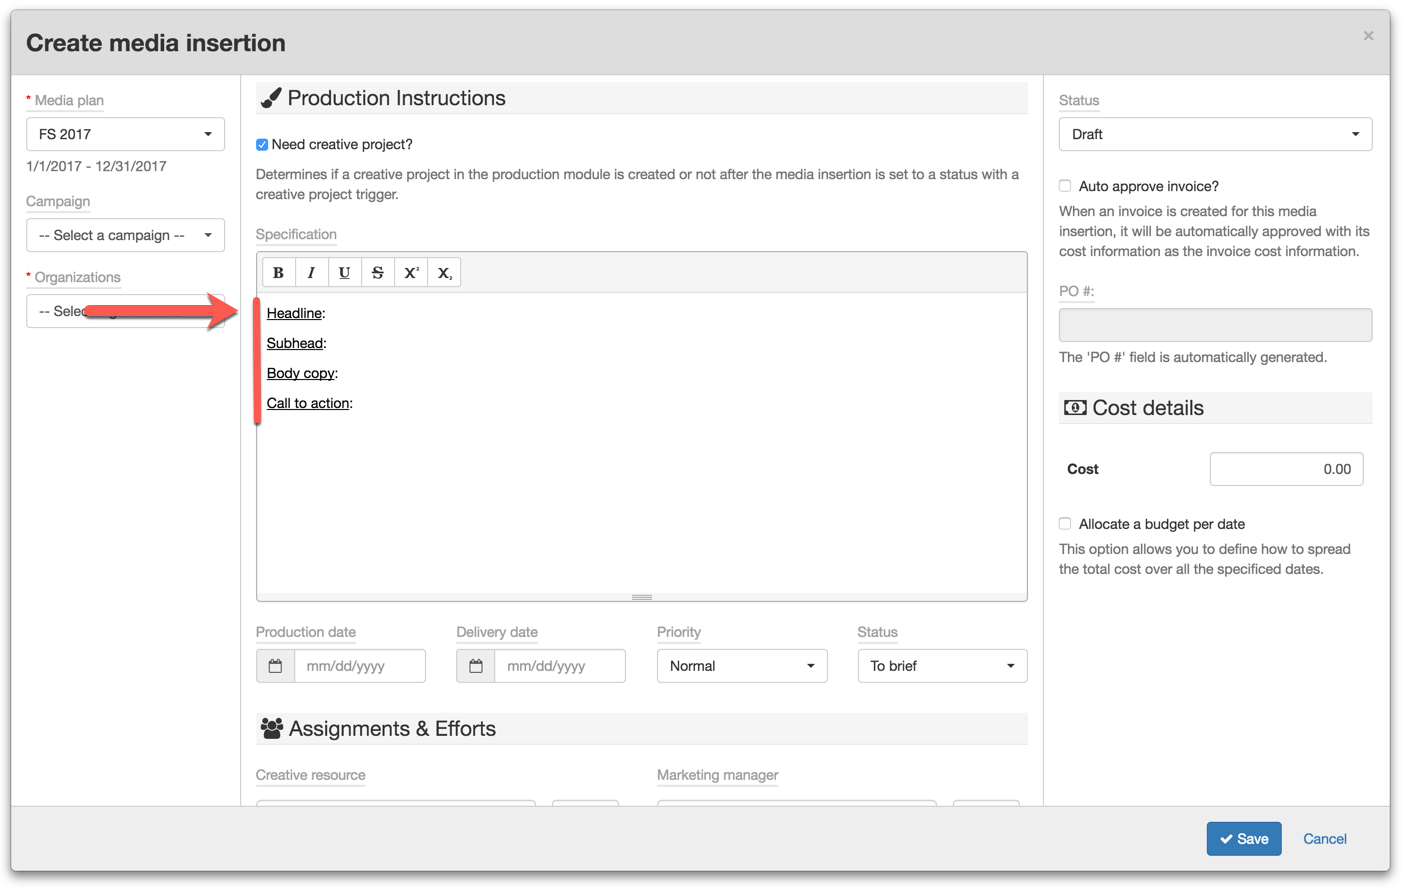This screenshot has height=889, width=1403.
Task: Open the To brief status dropdown
Action: tap(941, 666)
